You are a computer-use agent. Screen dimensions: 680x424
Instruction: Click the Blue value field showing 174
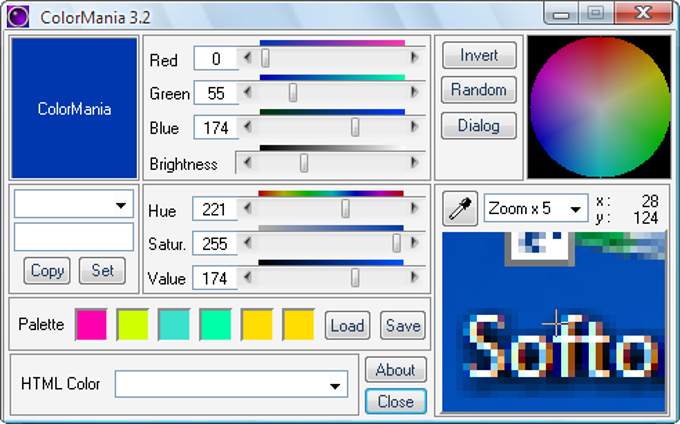click(x=216, y=127)
